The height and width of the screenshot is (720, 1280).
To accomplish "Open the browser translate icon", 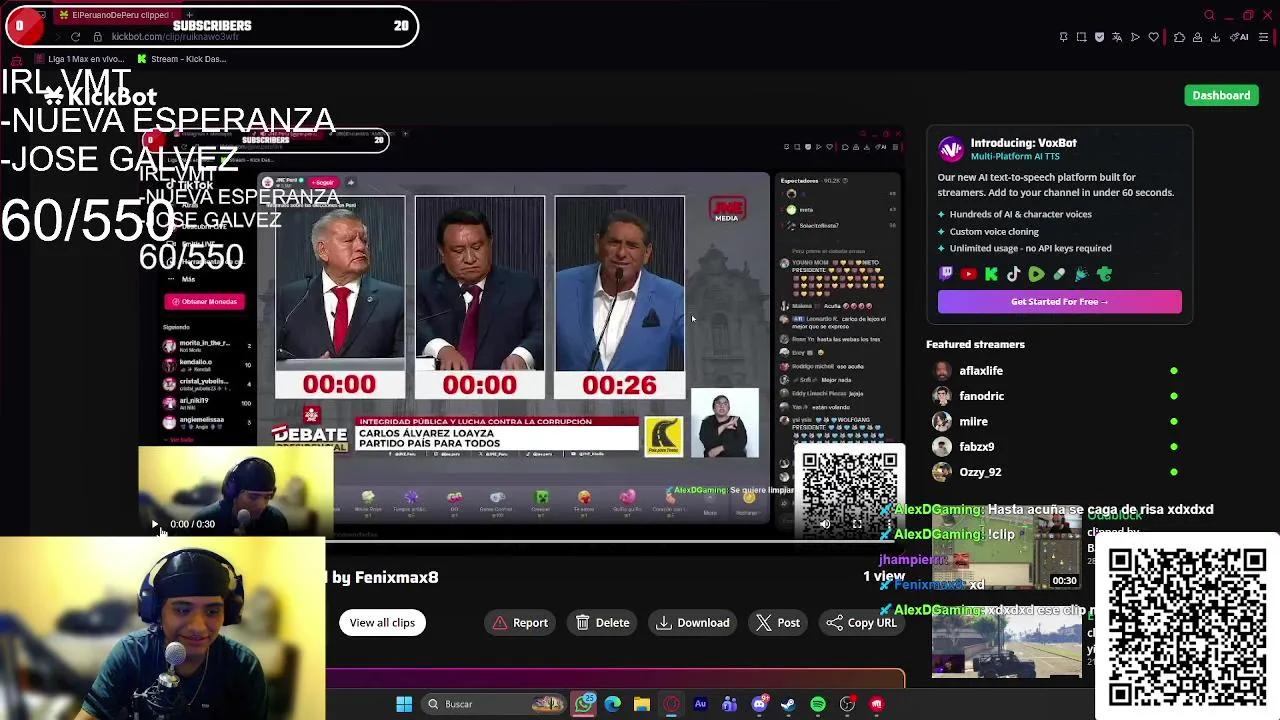I will point(1117,37).
